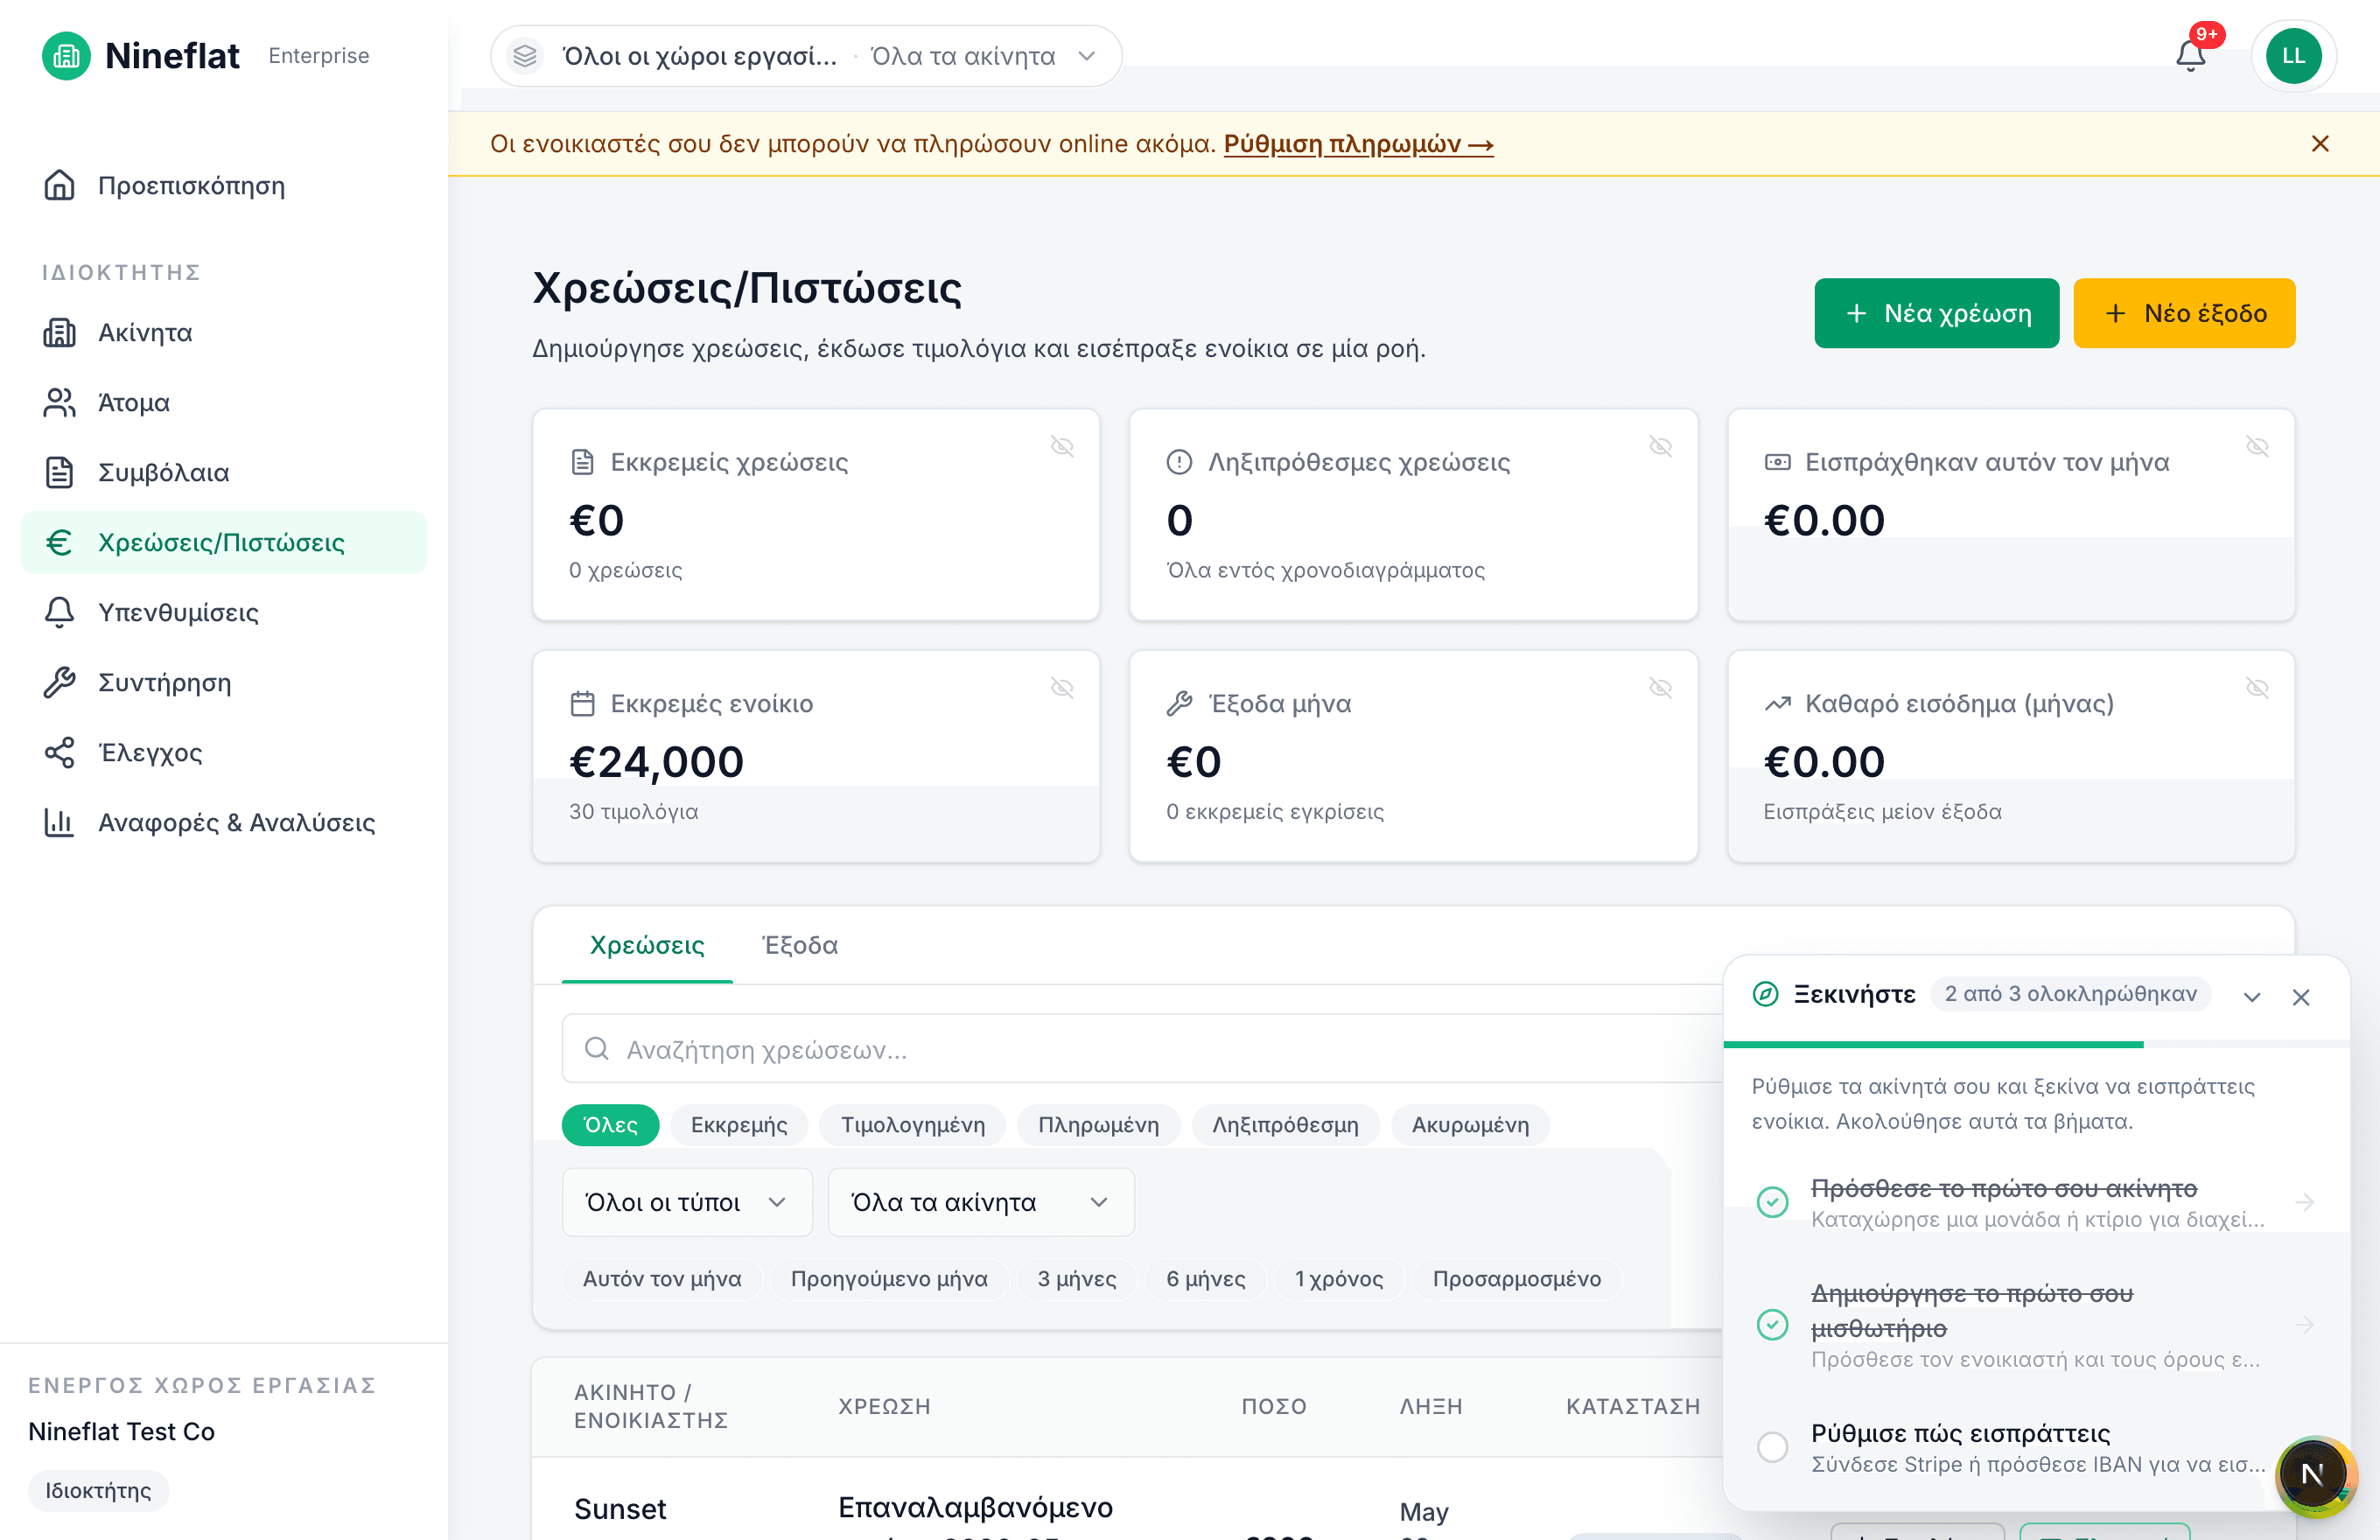Screen dimensions: 2380x1540
Task: Open the workspace and property selector dropdown
Action: coord(806,56)
